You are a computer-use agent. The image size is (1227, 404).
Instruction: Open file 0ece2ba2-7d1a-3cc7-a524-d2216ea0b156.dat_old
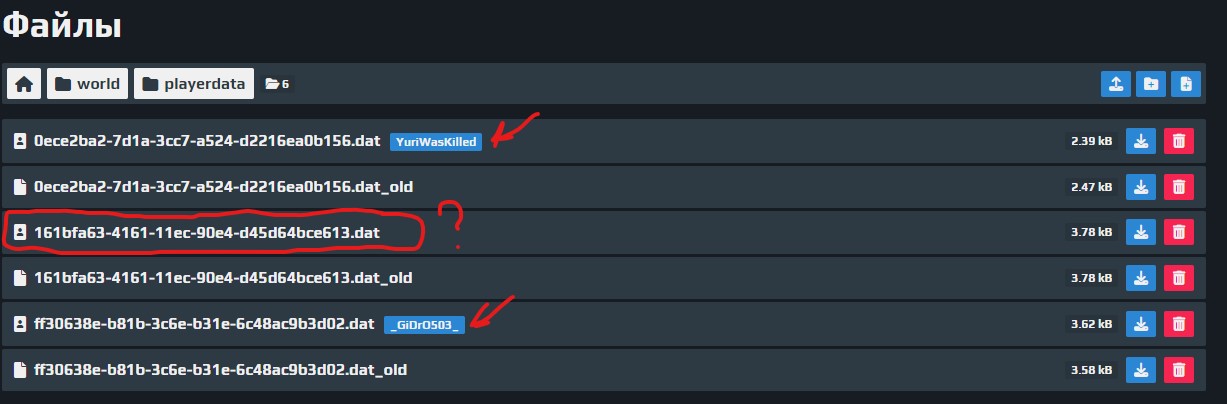(x=223, y=186)
